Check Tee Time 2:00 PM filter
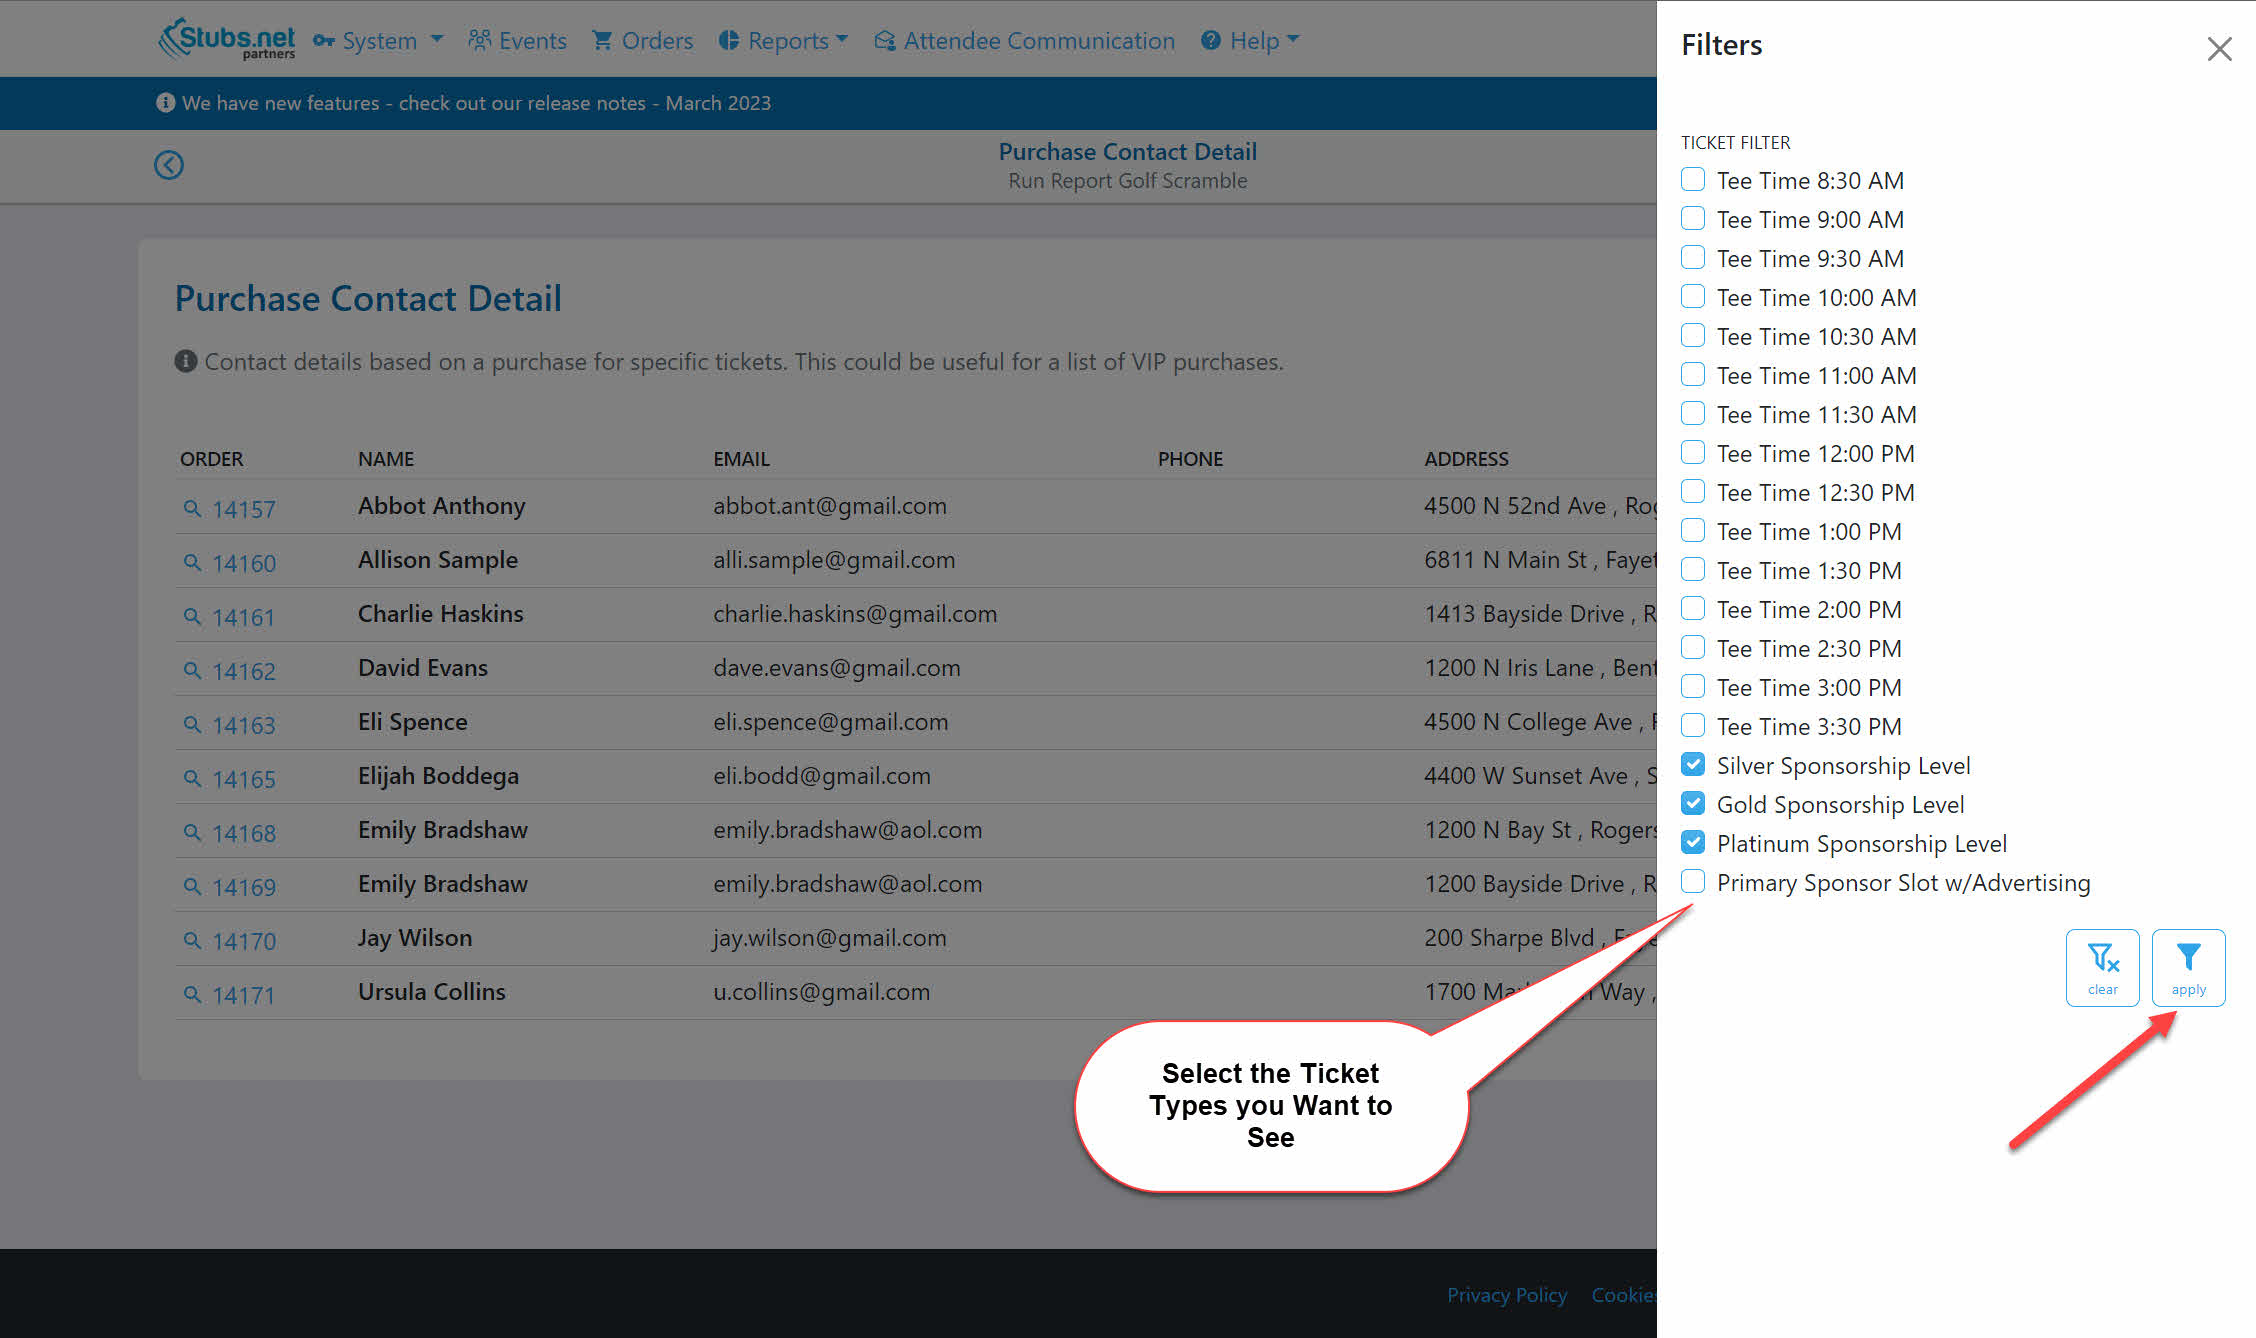The image size is (2256, 1338). (x=1692, y=608)
